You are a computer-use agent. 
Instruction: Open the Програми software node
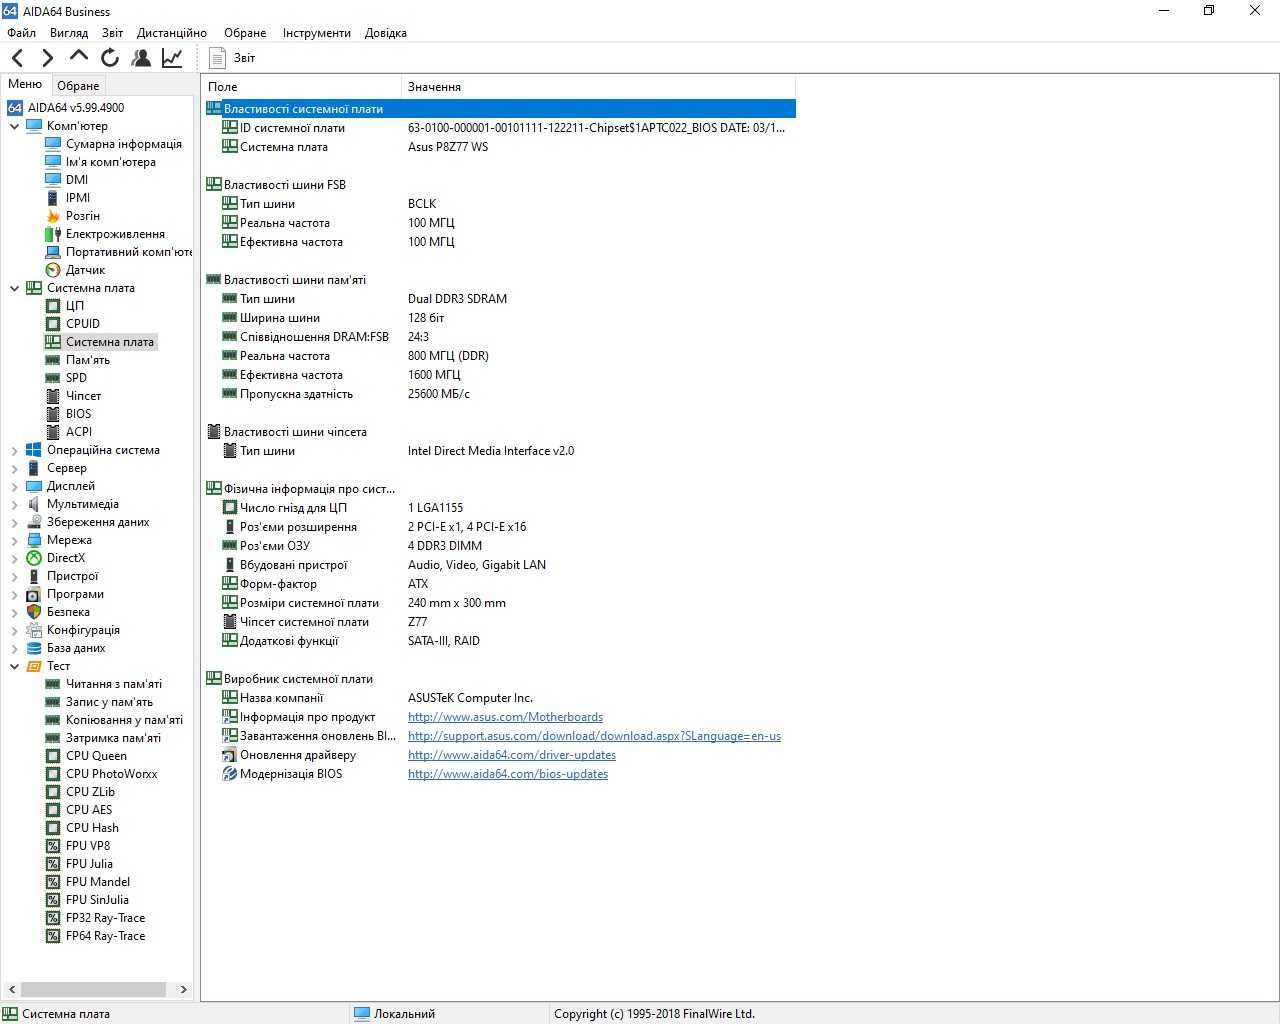[65, 593]
